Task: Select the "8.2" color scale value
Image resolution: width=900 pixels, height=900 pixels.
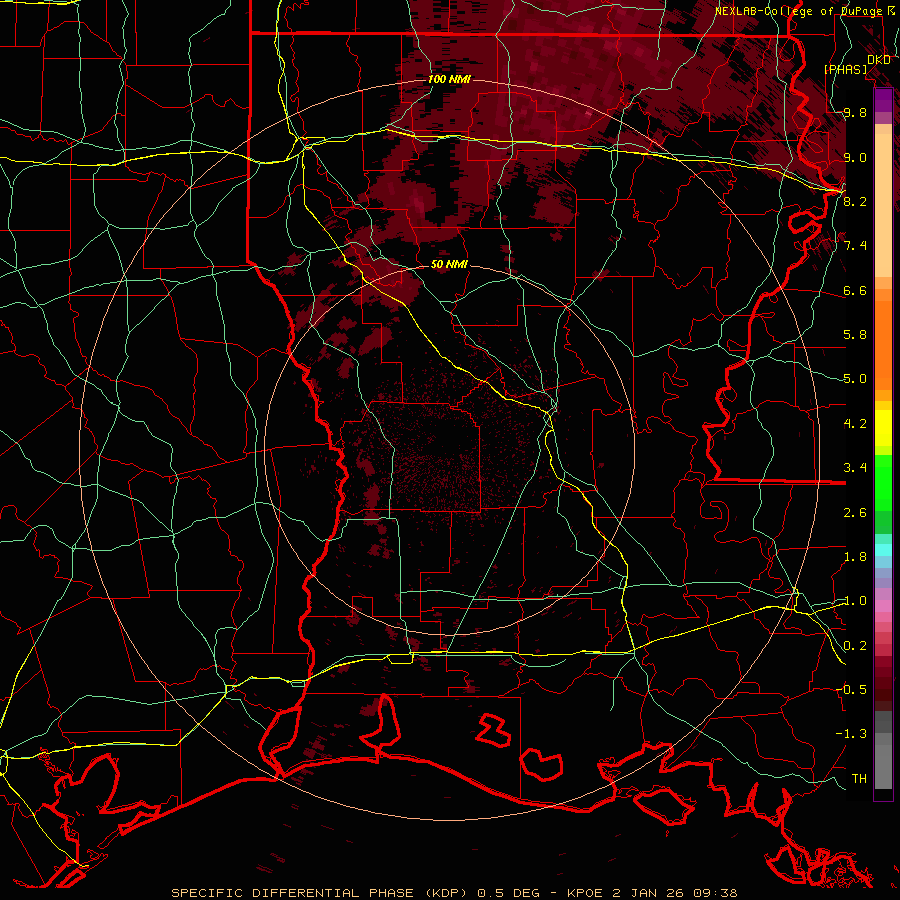Action: tap(855, 202)
